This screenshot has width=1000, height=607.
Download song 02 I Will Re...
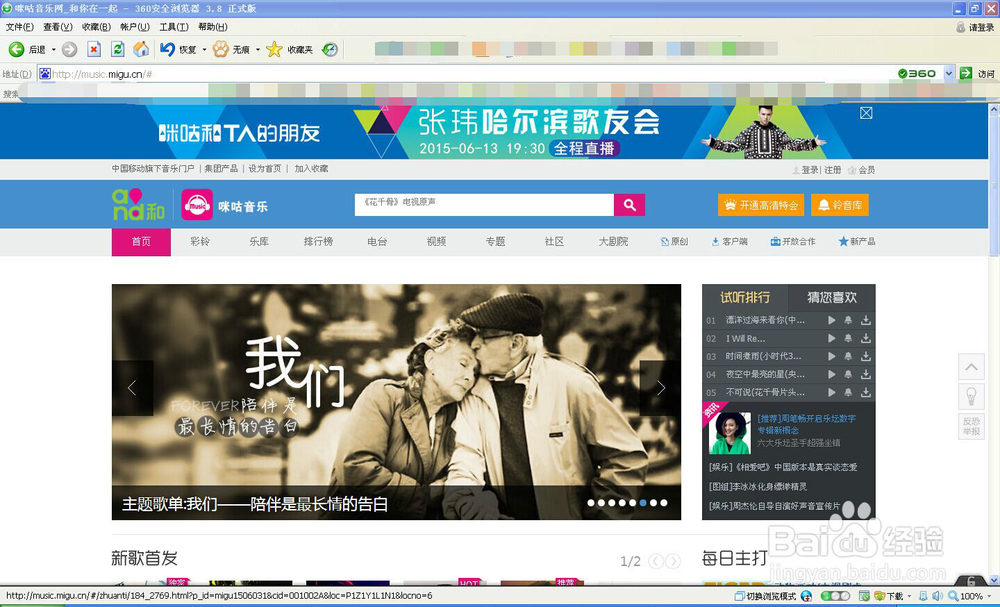(x=865, y=338)
